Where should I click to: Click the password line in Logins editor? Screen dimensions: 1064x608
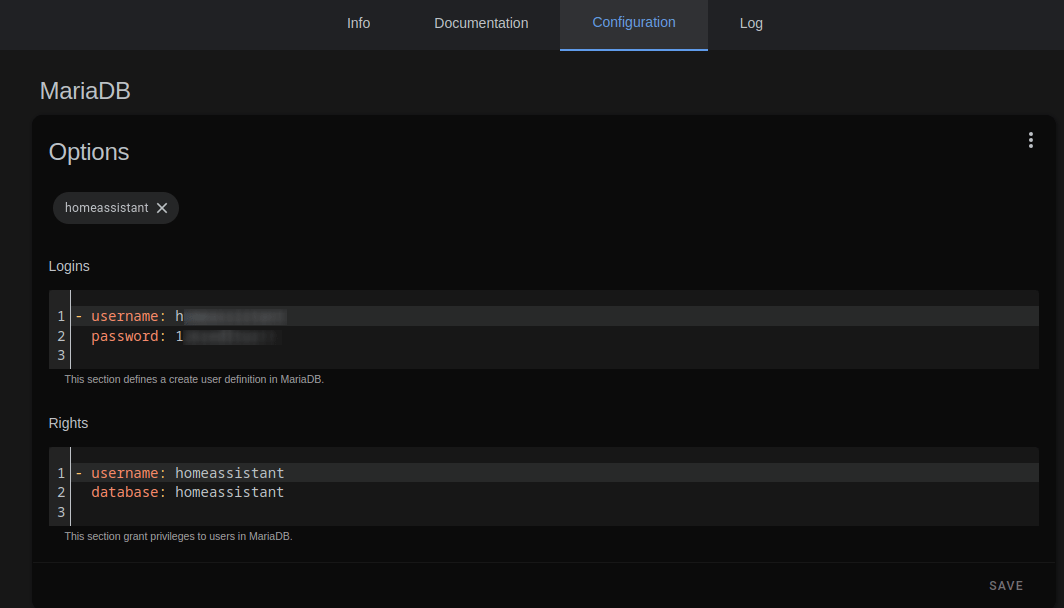click(554, 336)
